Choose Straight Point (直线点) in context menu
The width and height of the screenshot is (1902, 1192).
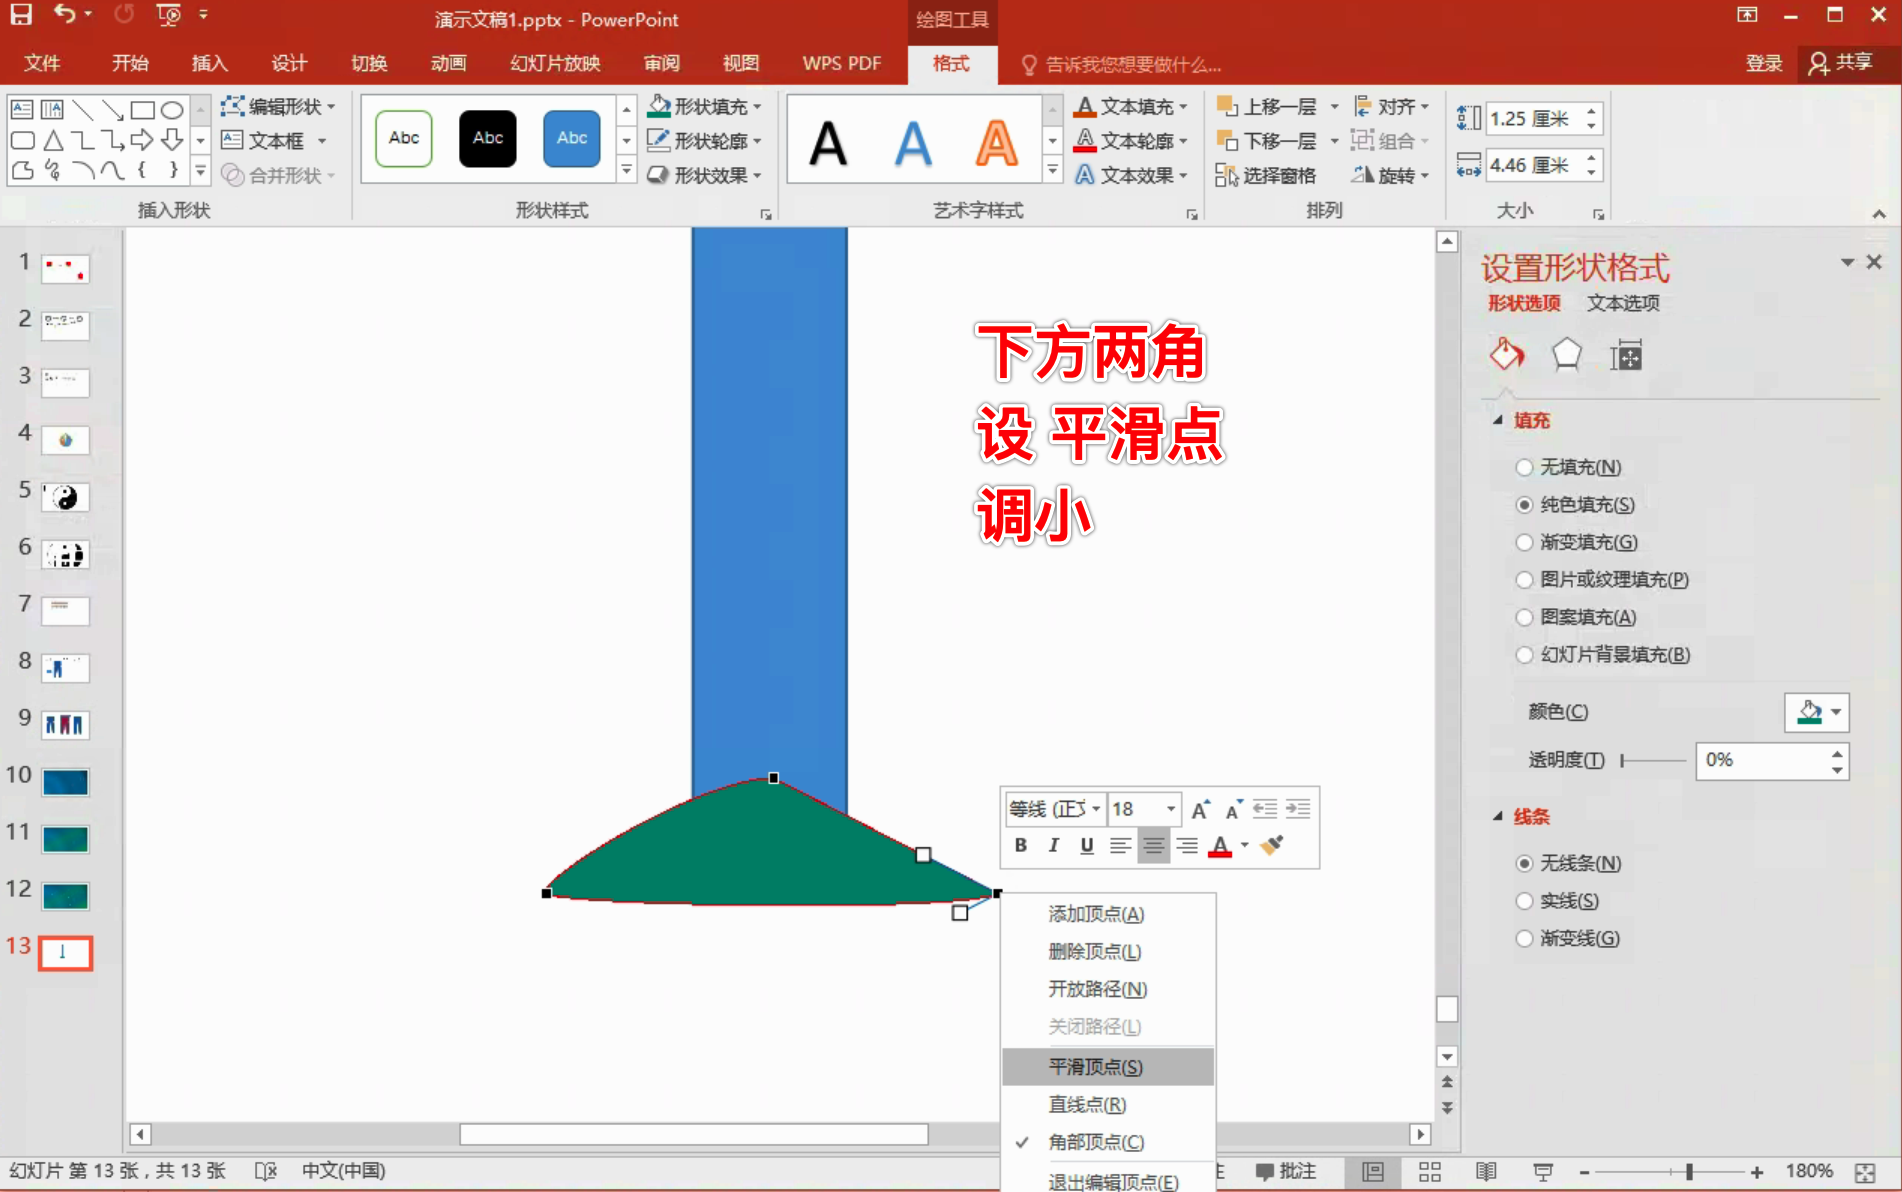tap(1107, 1104)
